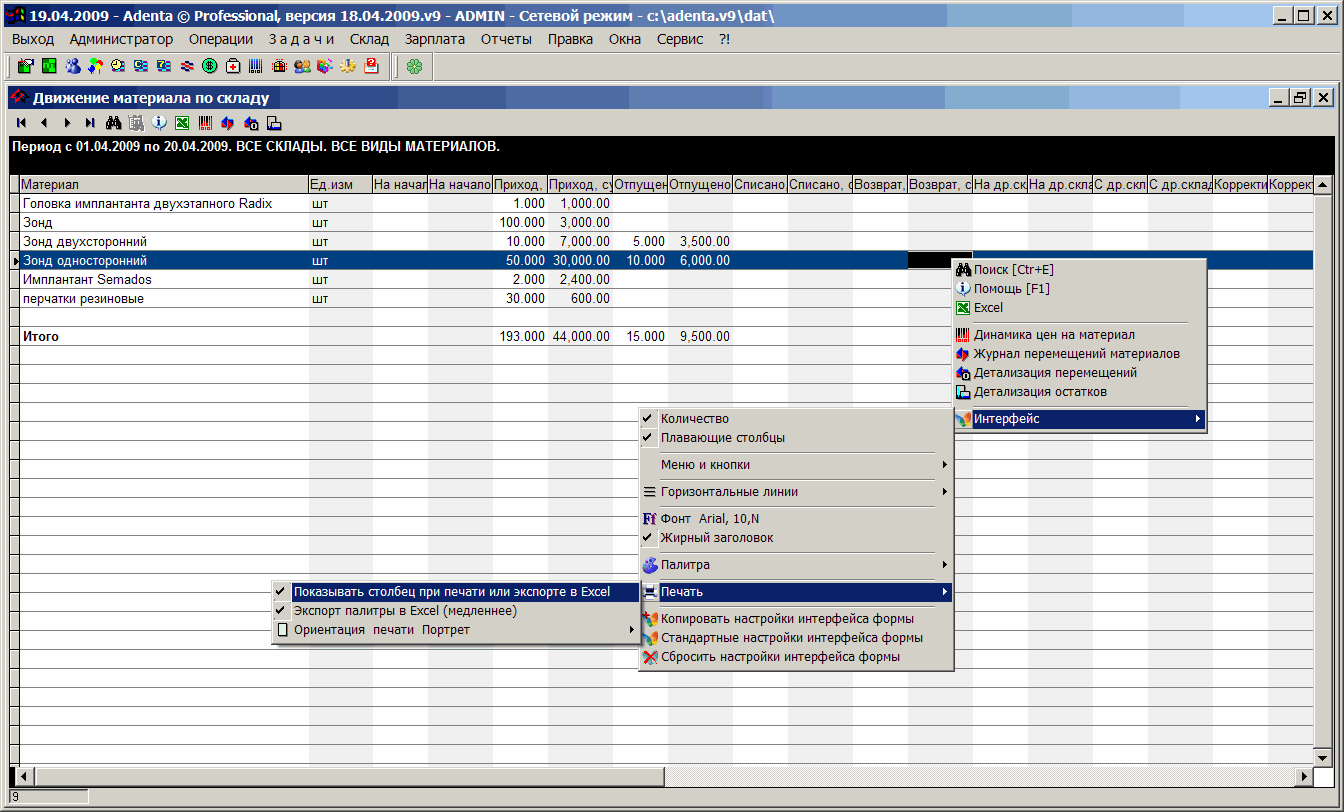Image resolution: width=1344 pixels, height=812 pixels.
Task: Click the green clover icon in toolbar
Action: click(413, 66)
